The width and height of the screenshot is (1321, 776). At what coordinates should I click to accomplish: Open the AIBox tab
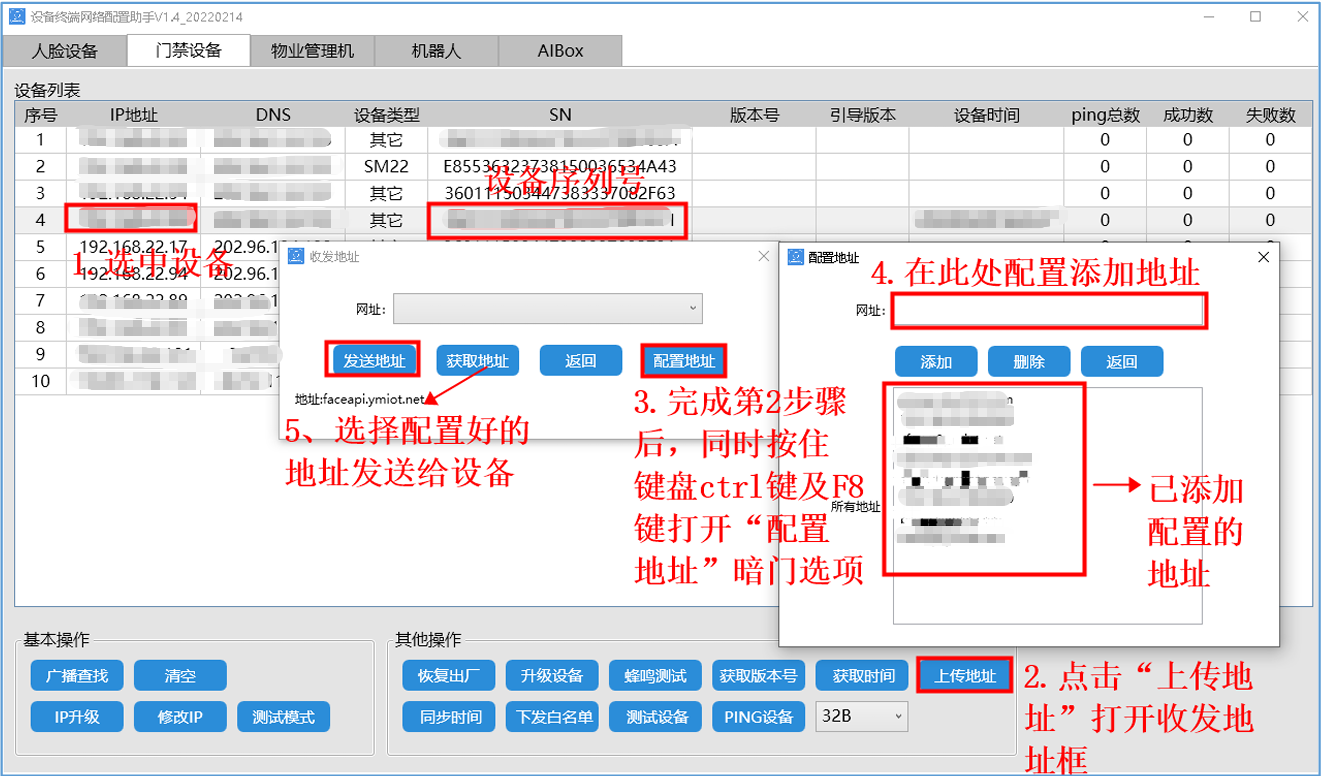click(560, 51)
